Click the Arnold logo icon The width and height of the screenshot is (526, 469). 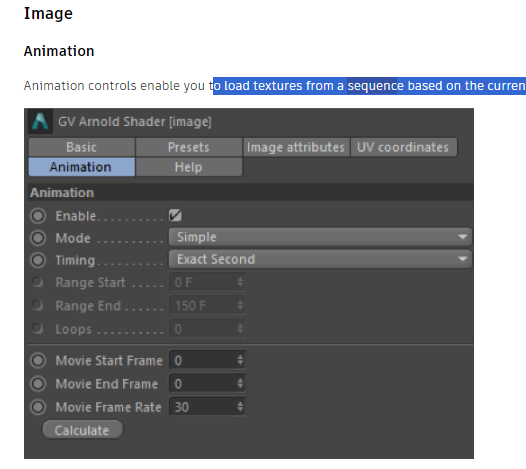[40, 121]
